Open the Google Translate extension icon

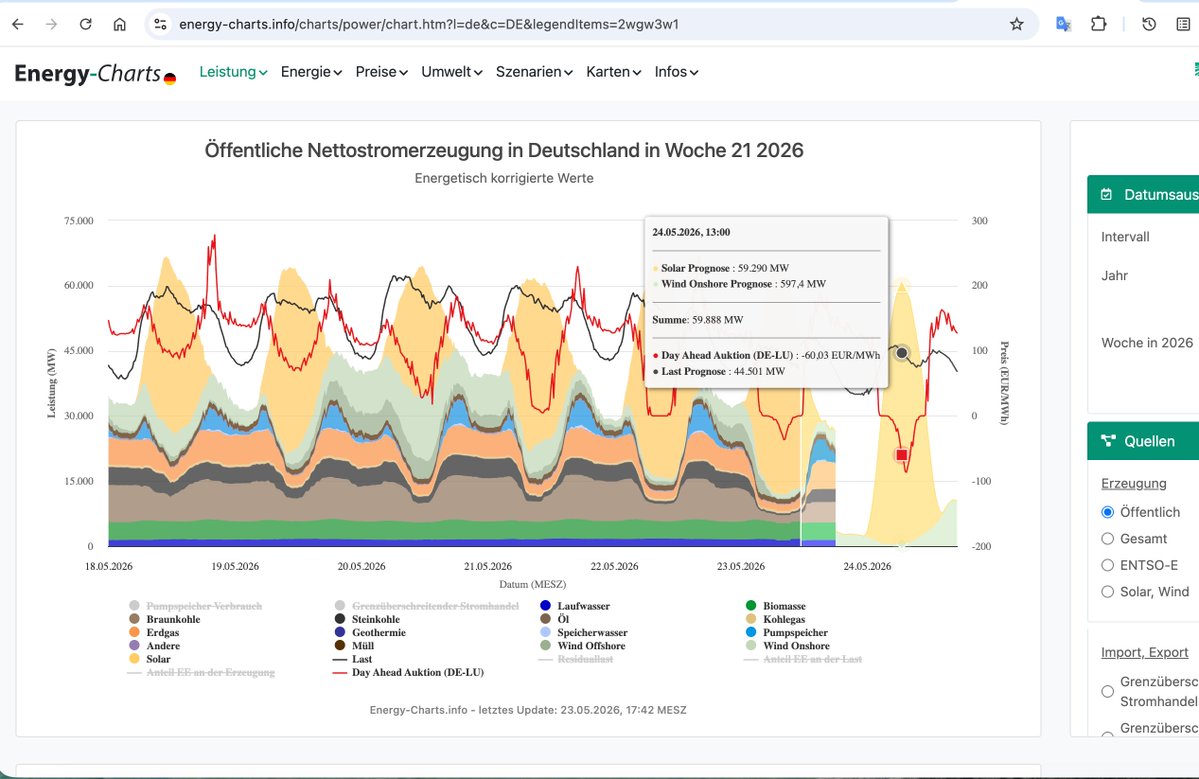[1063, 24]
